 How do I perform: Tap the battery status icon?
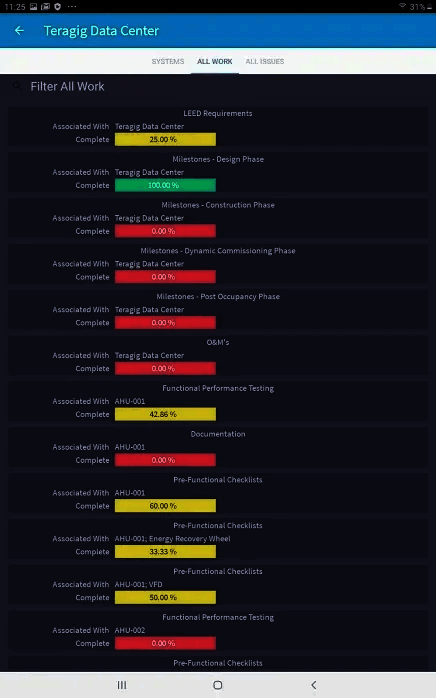pos(429,7)
